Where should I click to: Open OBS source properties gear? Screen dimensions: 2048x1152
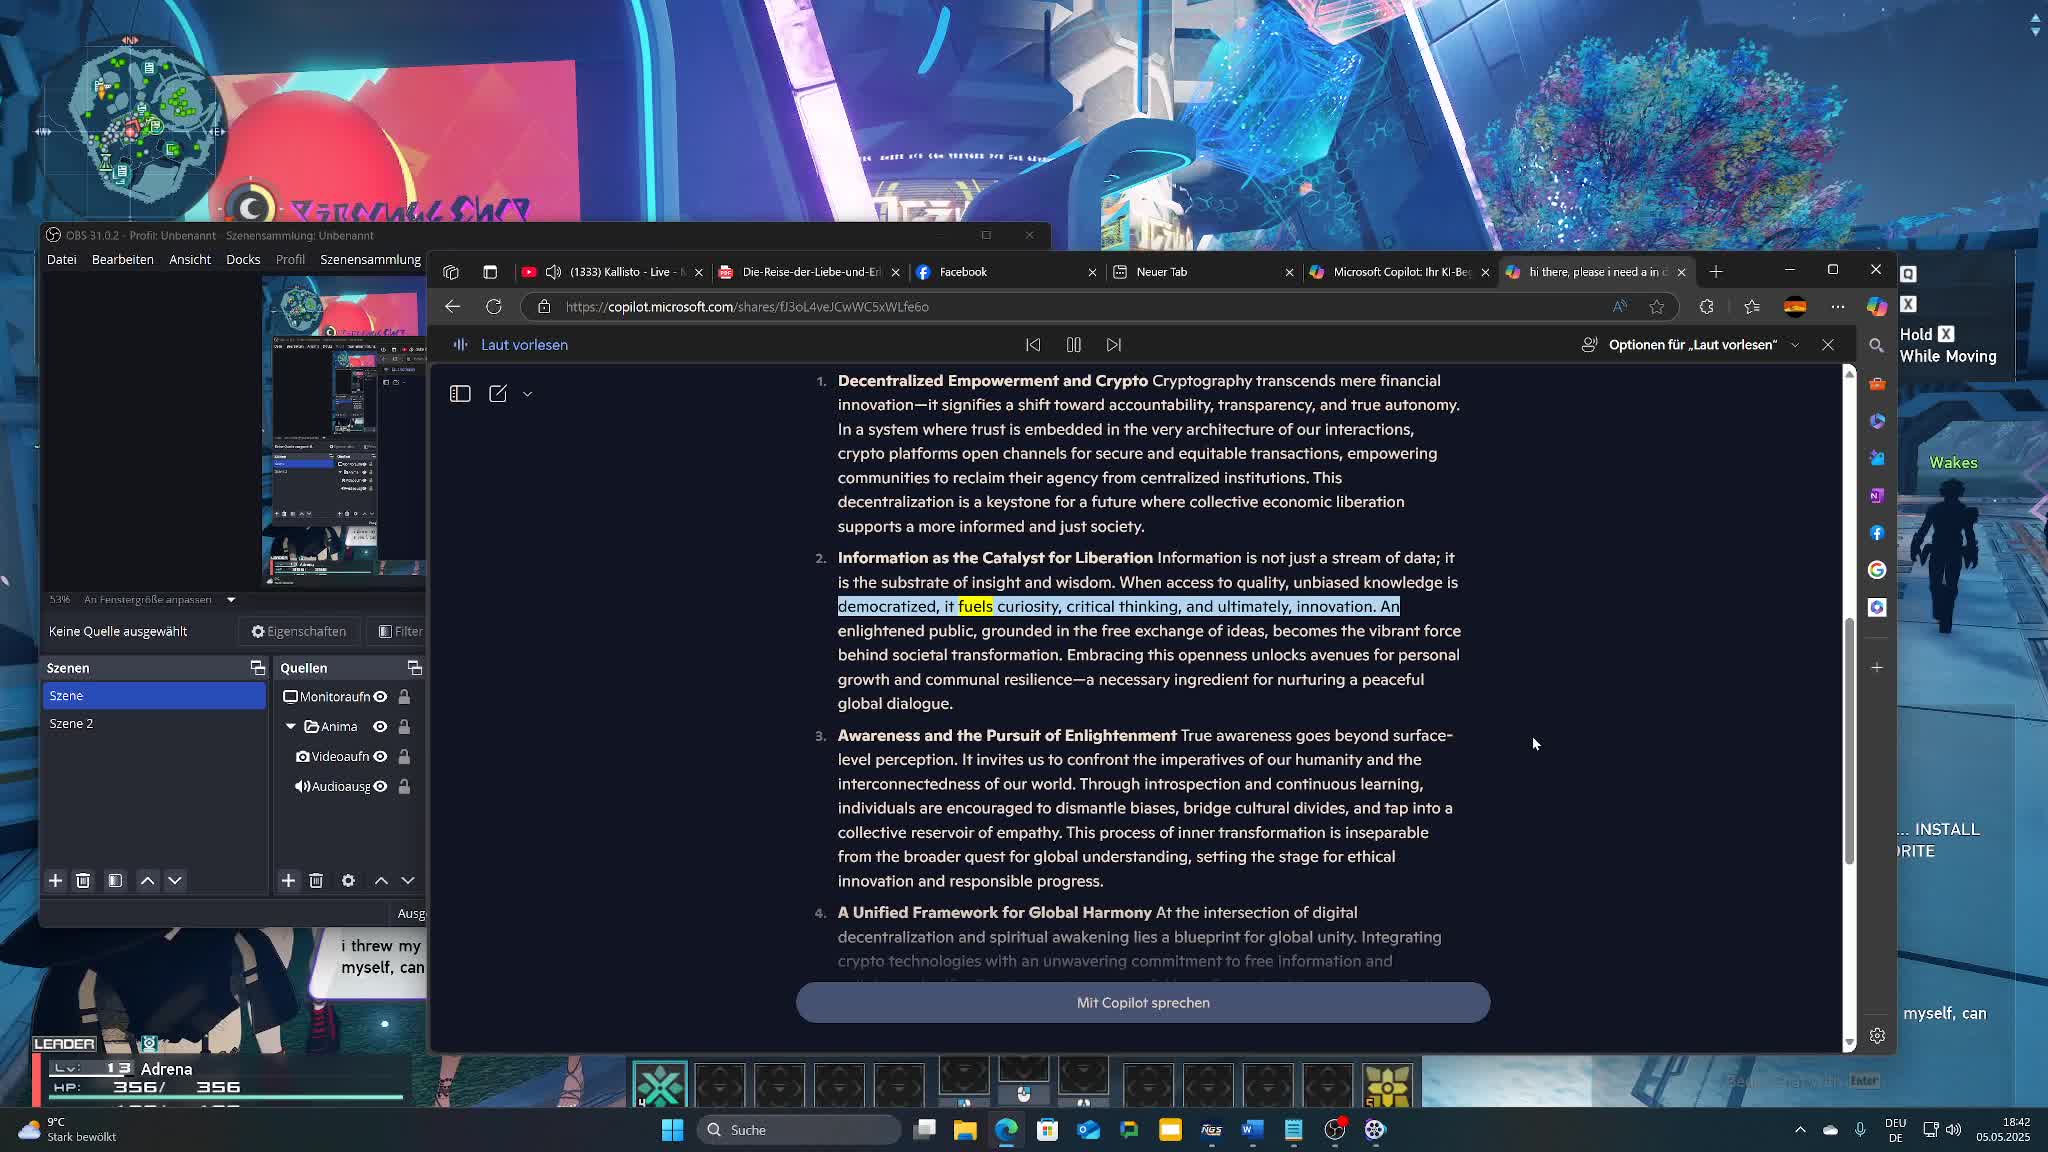click(x=348, y=881)
